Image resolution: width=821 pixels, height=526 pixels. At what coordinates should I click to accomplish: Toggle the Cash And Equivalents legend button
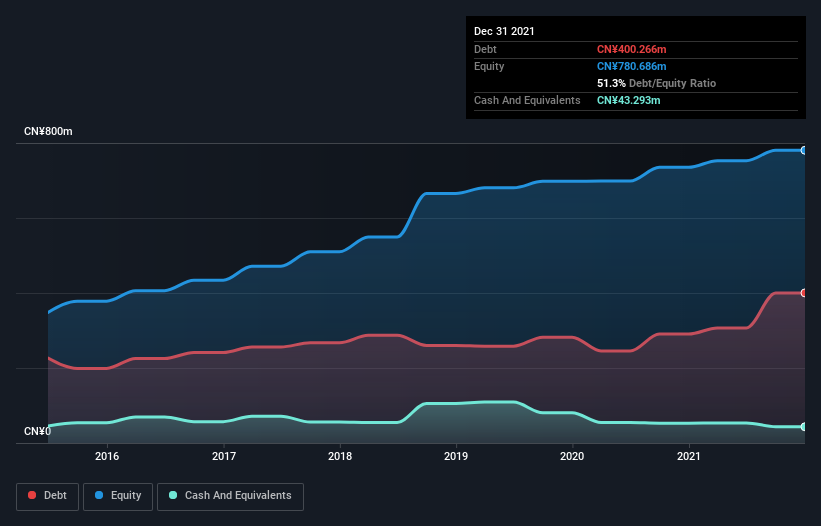230,497
